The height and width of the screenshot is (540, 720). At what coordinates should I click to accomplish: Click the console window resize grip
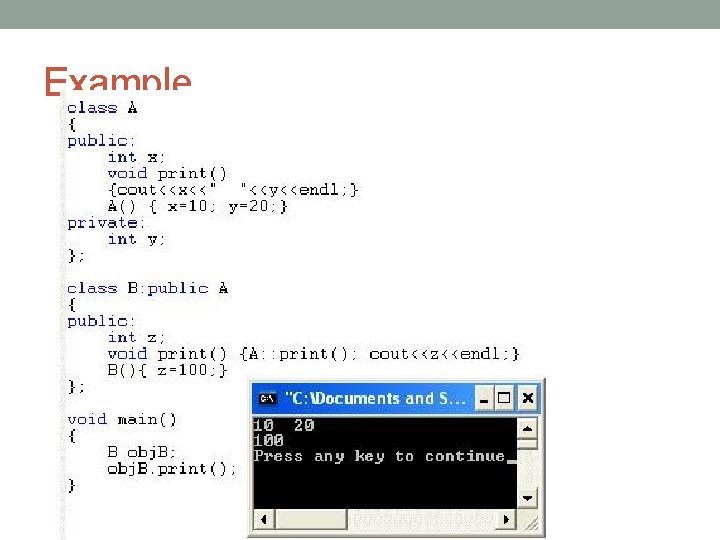[531, 523]
